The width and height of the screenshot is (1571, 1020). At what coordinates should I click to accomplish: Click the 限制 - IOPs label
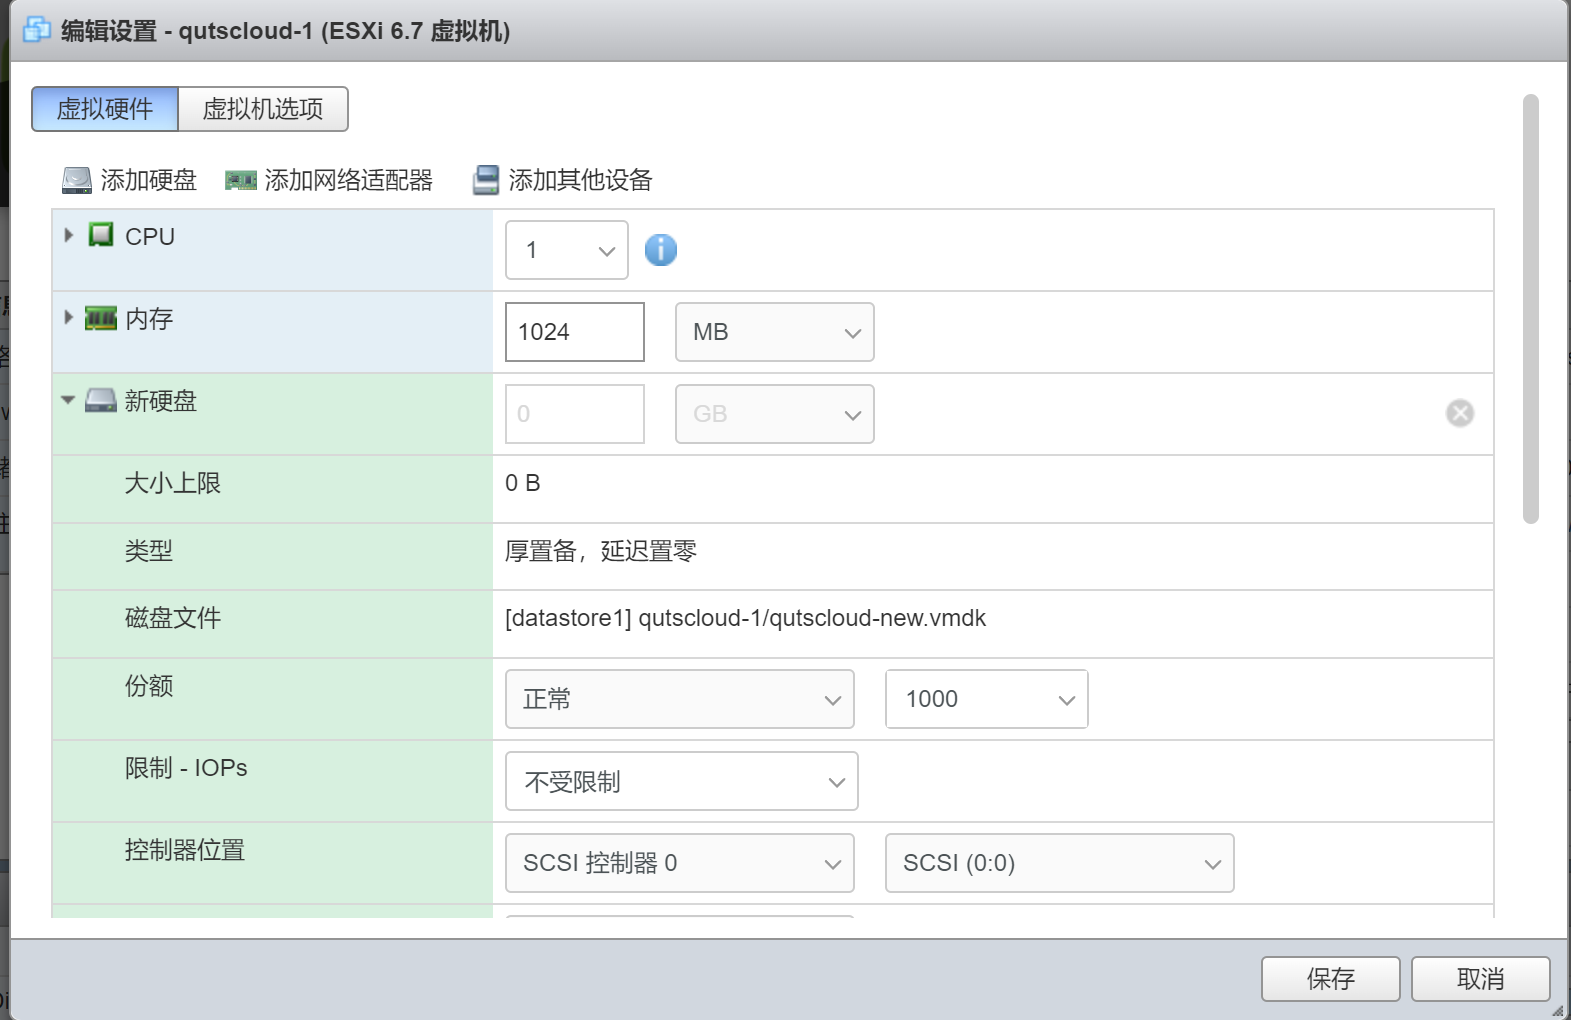[x=186, y=768]
